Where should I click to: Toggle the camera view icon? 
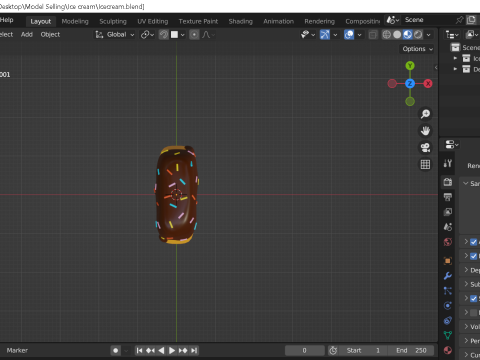[425, 147]
